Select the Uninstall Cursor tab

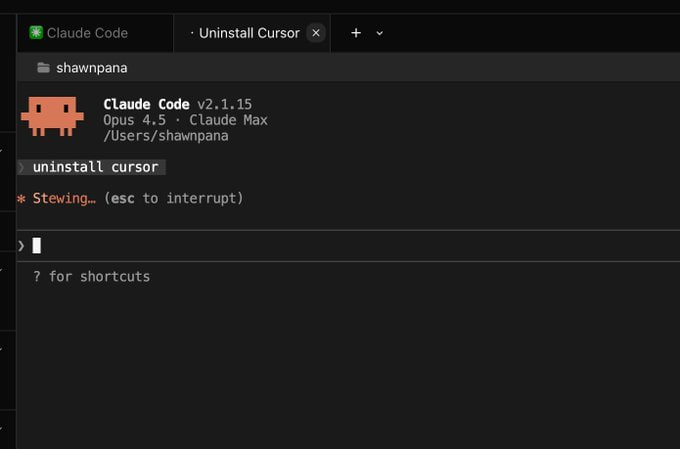[x=249, y=33]
